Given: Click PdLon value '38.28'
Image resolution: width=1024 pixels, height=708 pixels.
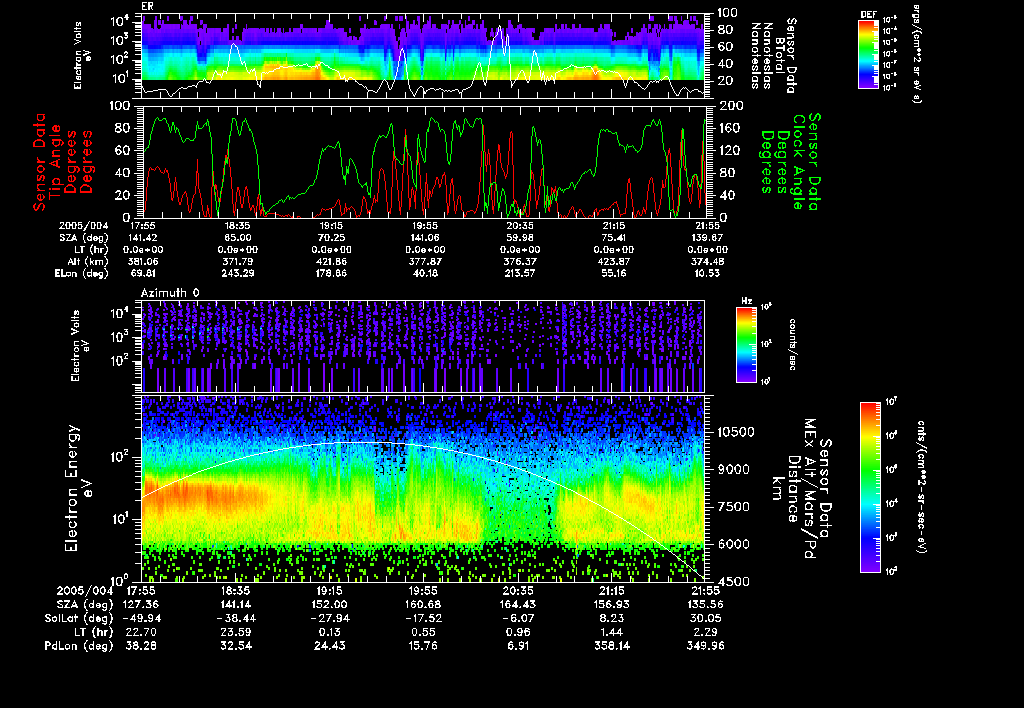Looking at the screenshot, I should coord(142,646).
